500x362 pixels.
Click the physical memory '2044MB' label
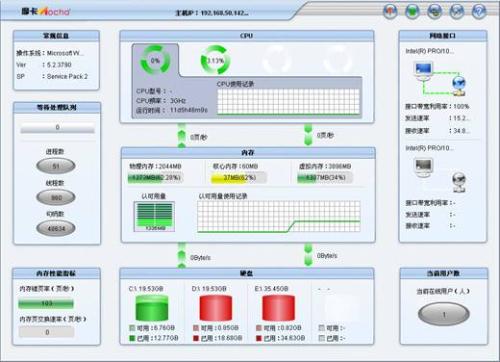[156, 166]
